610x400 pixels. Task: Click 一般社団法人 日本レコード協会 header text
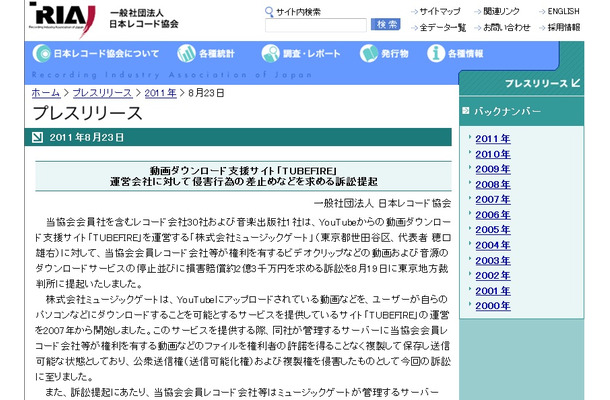tap(144, 19)
